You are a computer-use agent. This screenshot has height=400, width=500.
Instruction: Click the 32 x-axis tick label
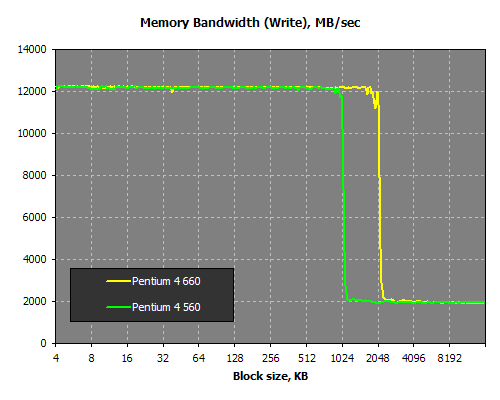(163, 358)
